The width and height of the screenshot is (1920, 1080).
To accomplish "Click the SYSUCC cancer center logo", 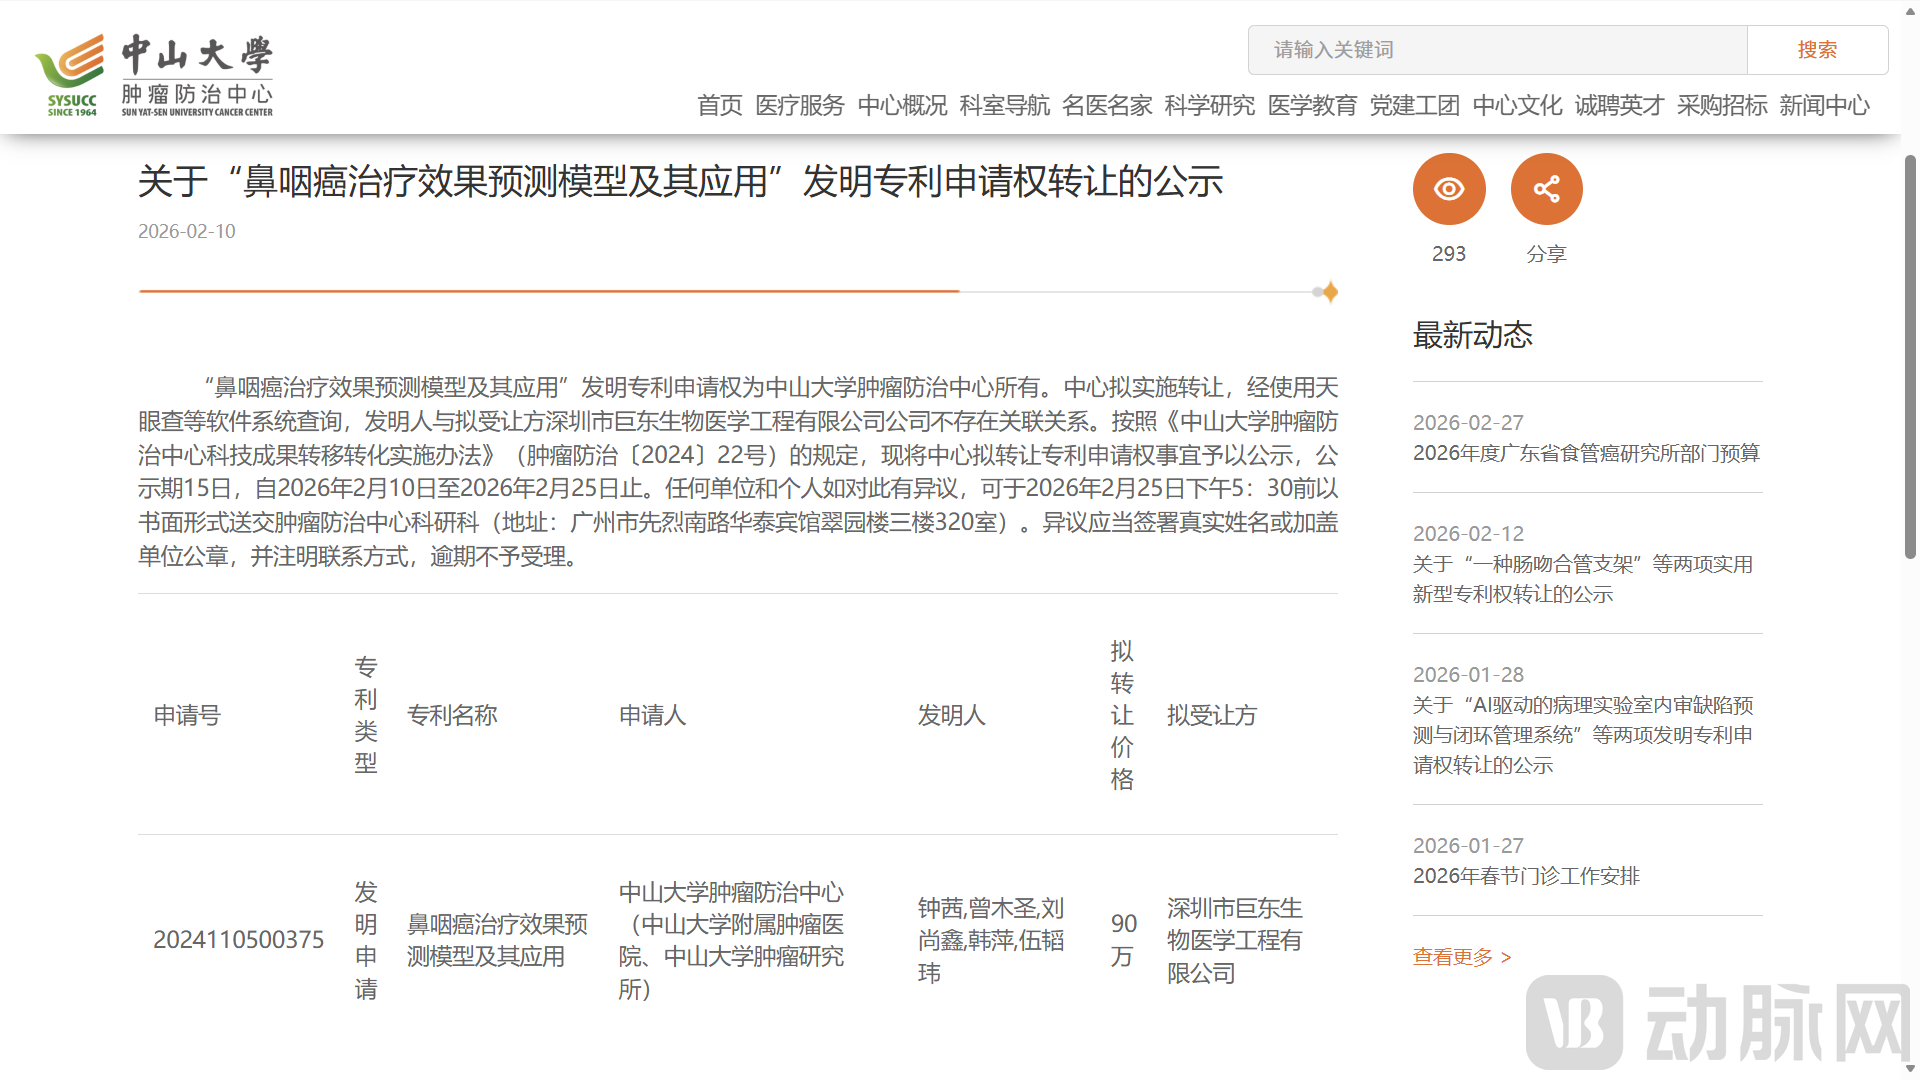I will click(x=154, y=75).
